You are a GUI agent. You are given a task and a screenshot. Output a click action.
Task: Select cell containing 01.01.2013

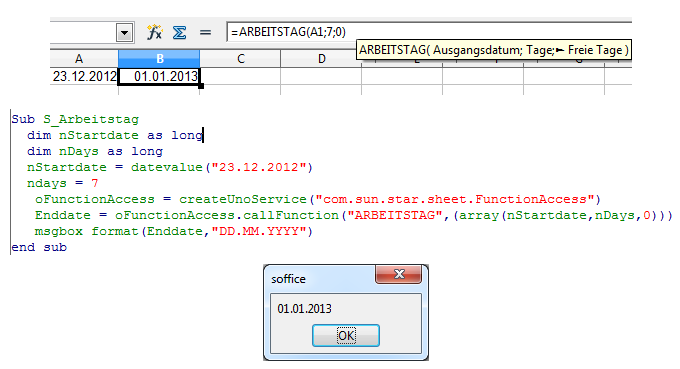[159, 76]
